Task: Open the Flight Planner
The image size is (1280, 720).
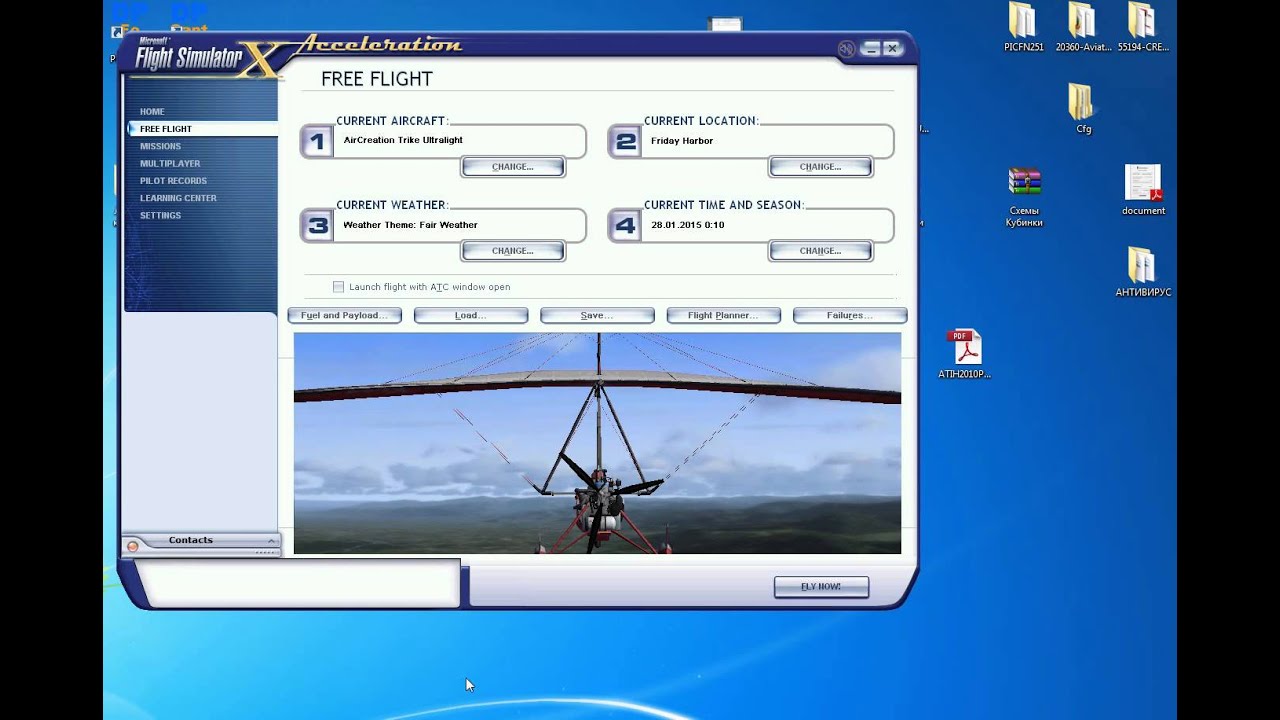Action: tap(723, 315)
